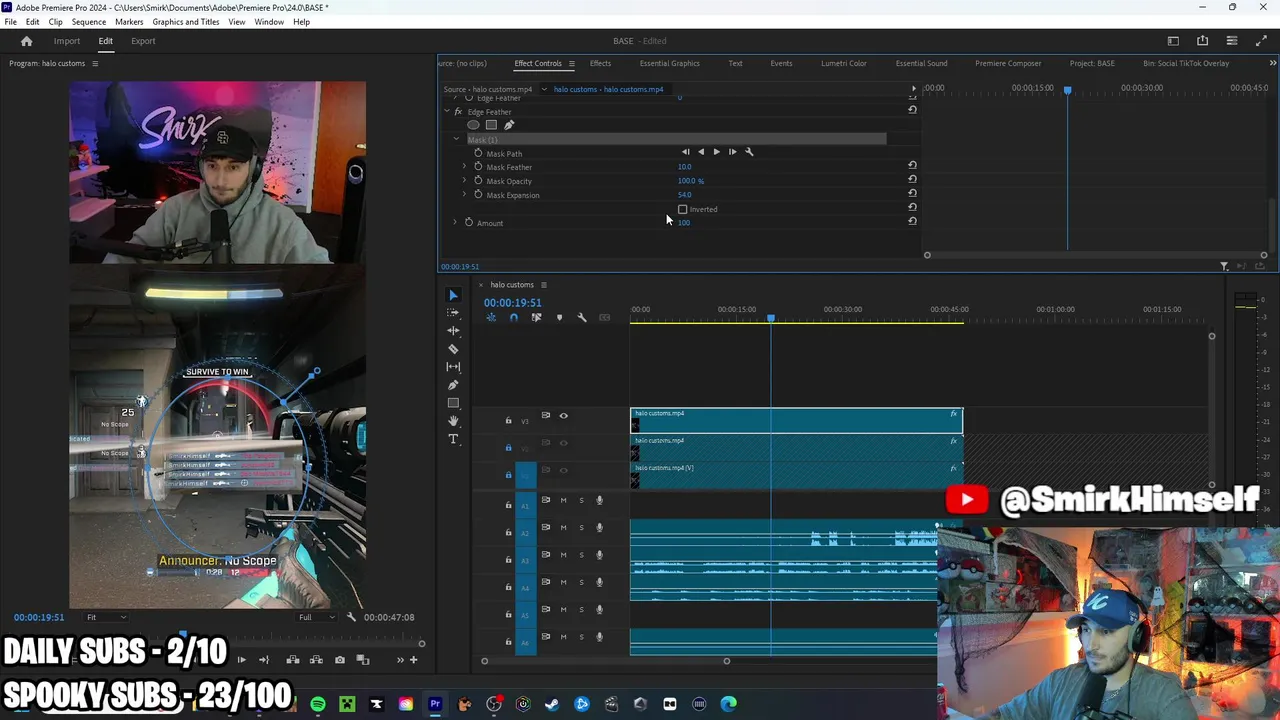
Task: Reset Mask Feather parameter
Action: (912, 165)
